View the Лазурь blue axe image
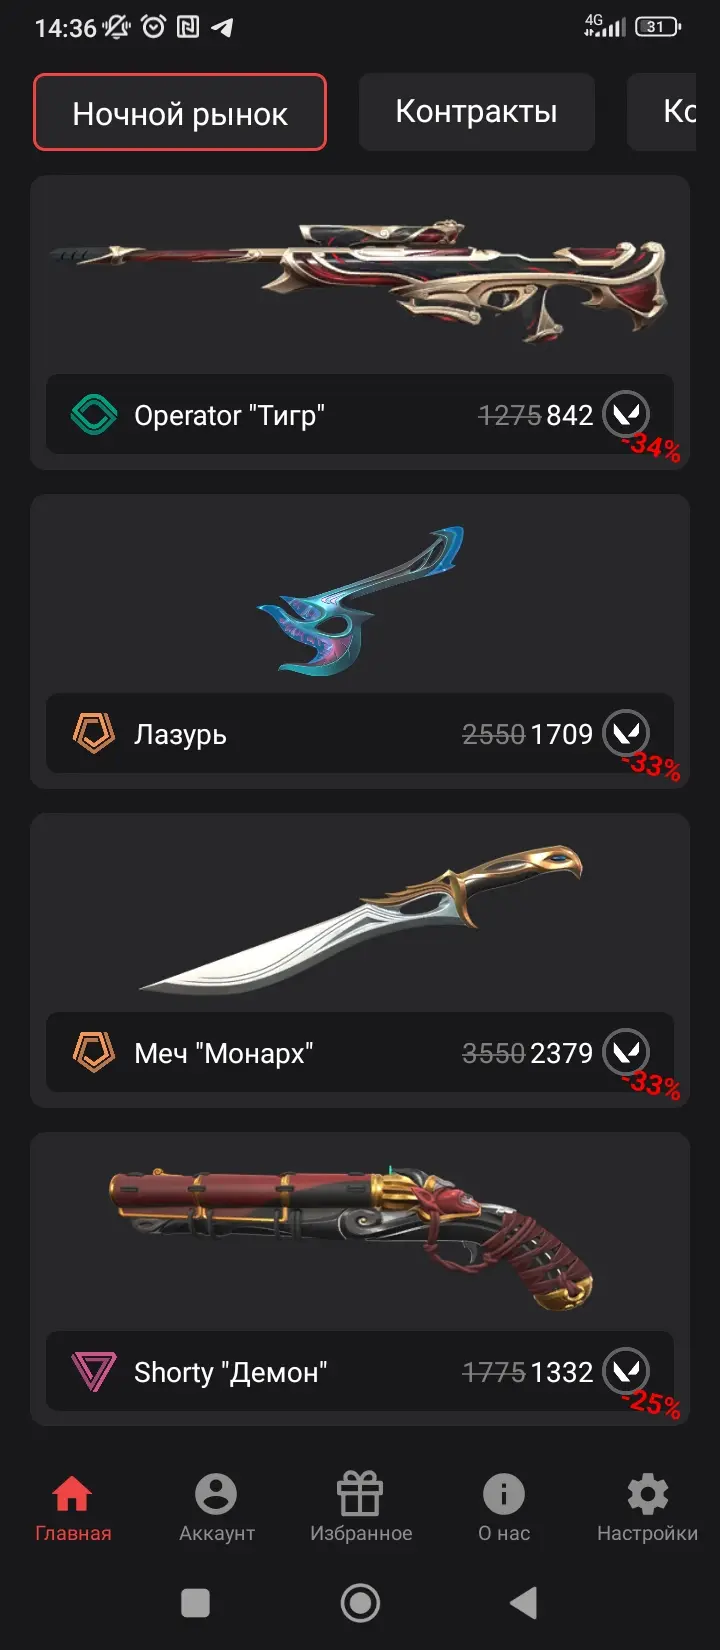The width and height of the screenshot is (720, 1650). [360, 600]
